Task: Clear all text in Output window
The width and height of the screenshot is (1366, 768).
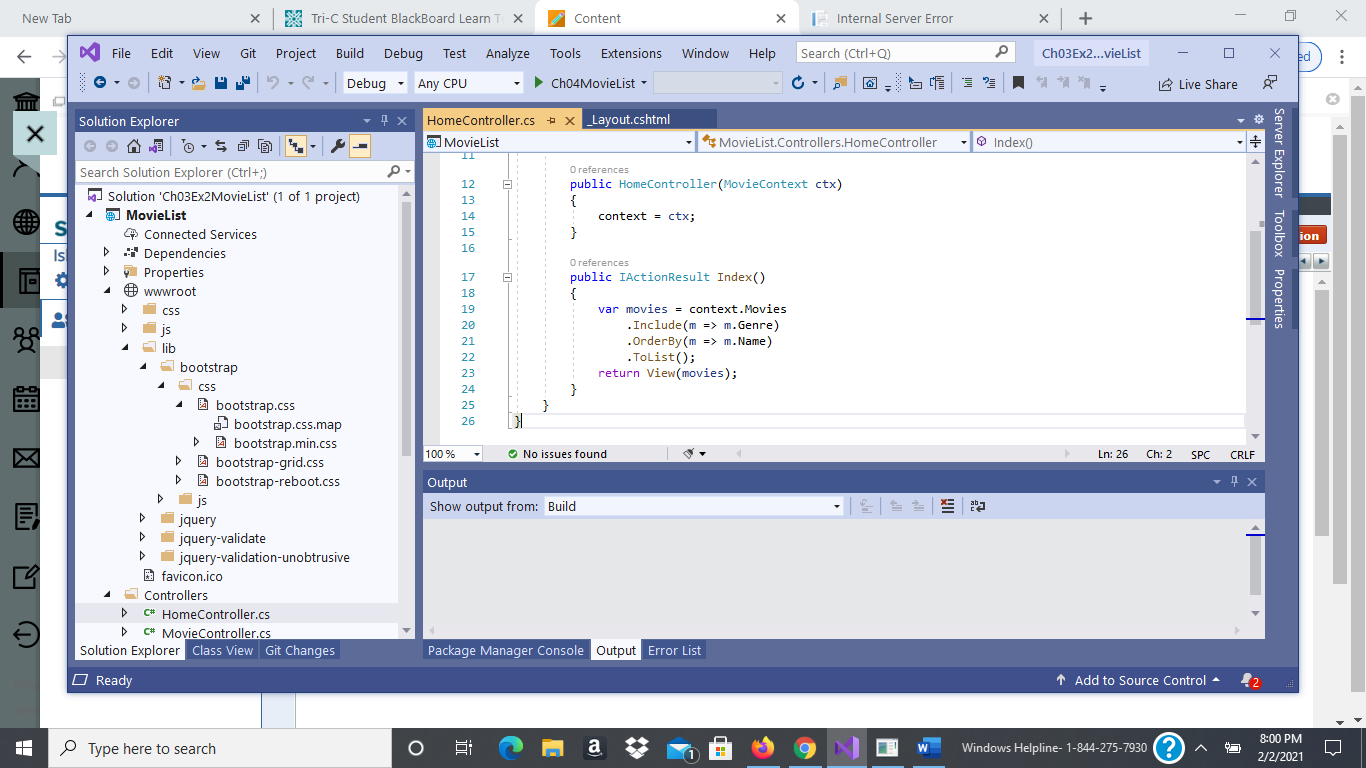Action: (948, 506)
